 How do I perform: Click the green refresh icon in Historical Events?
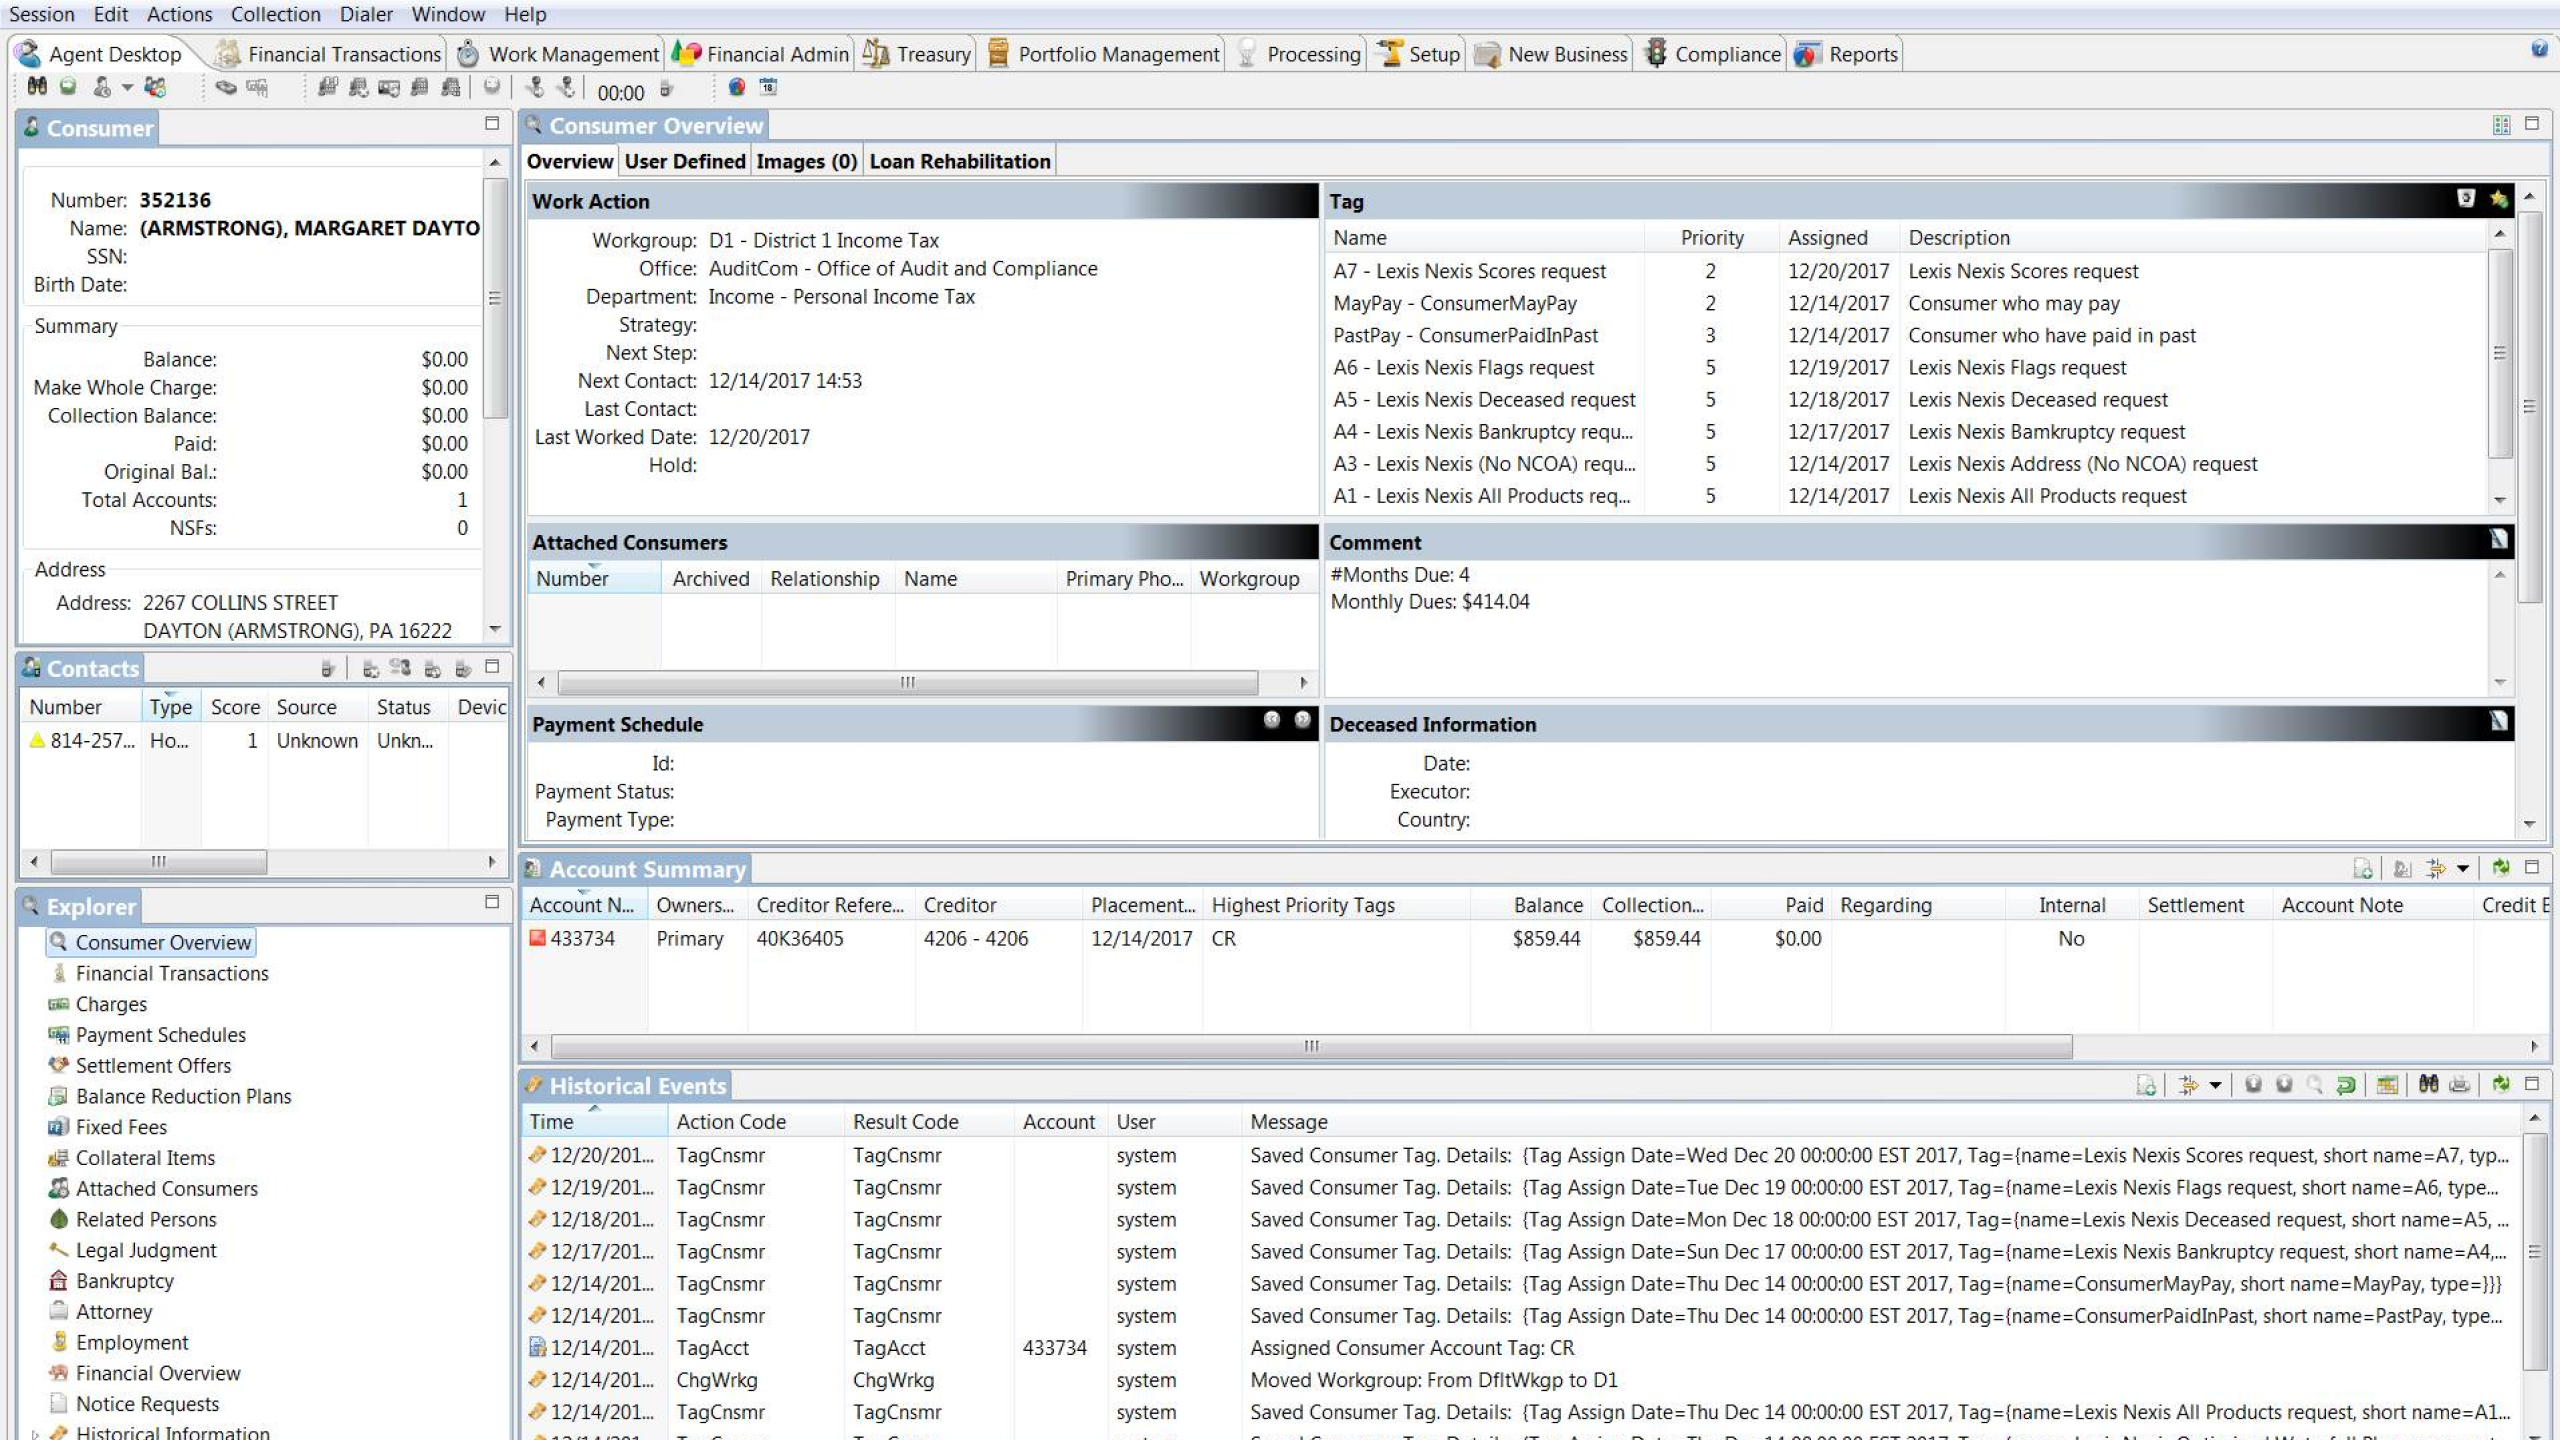coord(2500,1084)
